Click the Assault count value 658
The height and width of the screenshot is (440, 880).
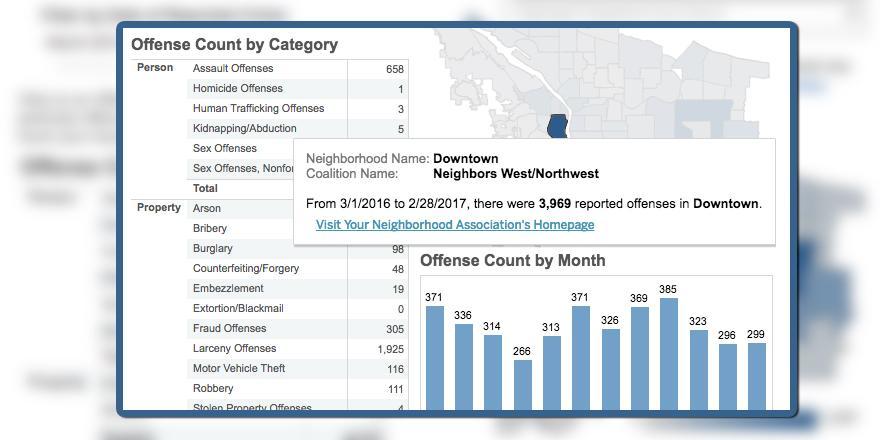(x=395, y=69)
